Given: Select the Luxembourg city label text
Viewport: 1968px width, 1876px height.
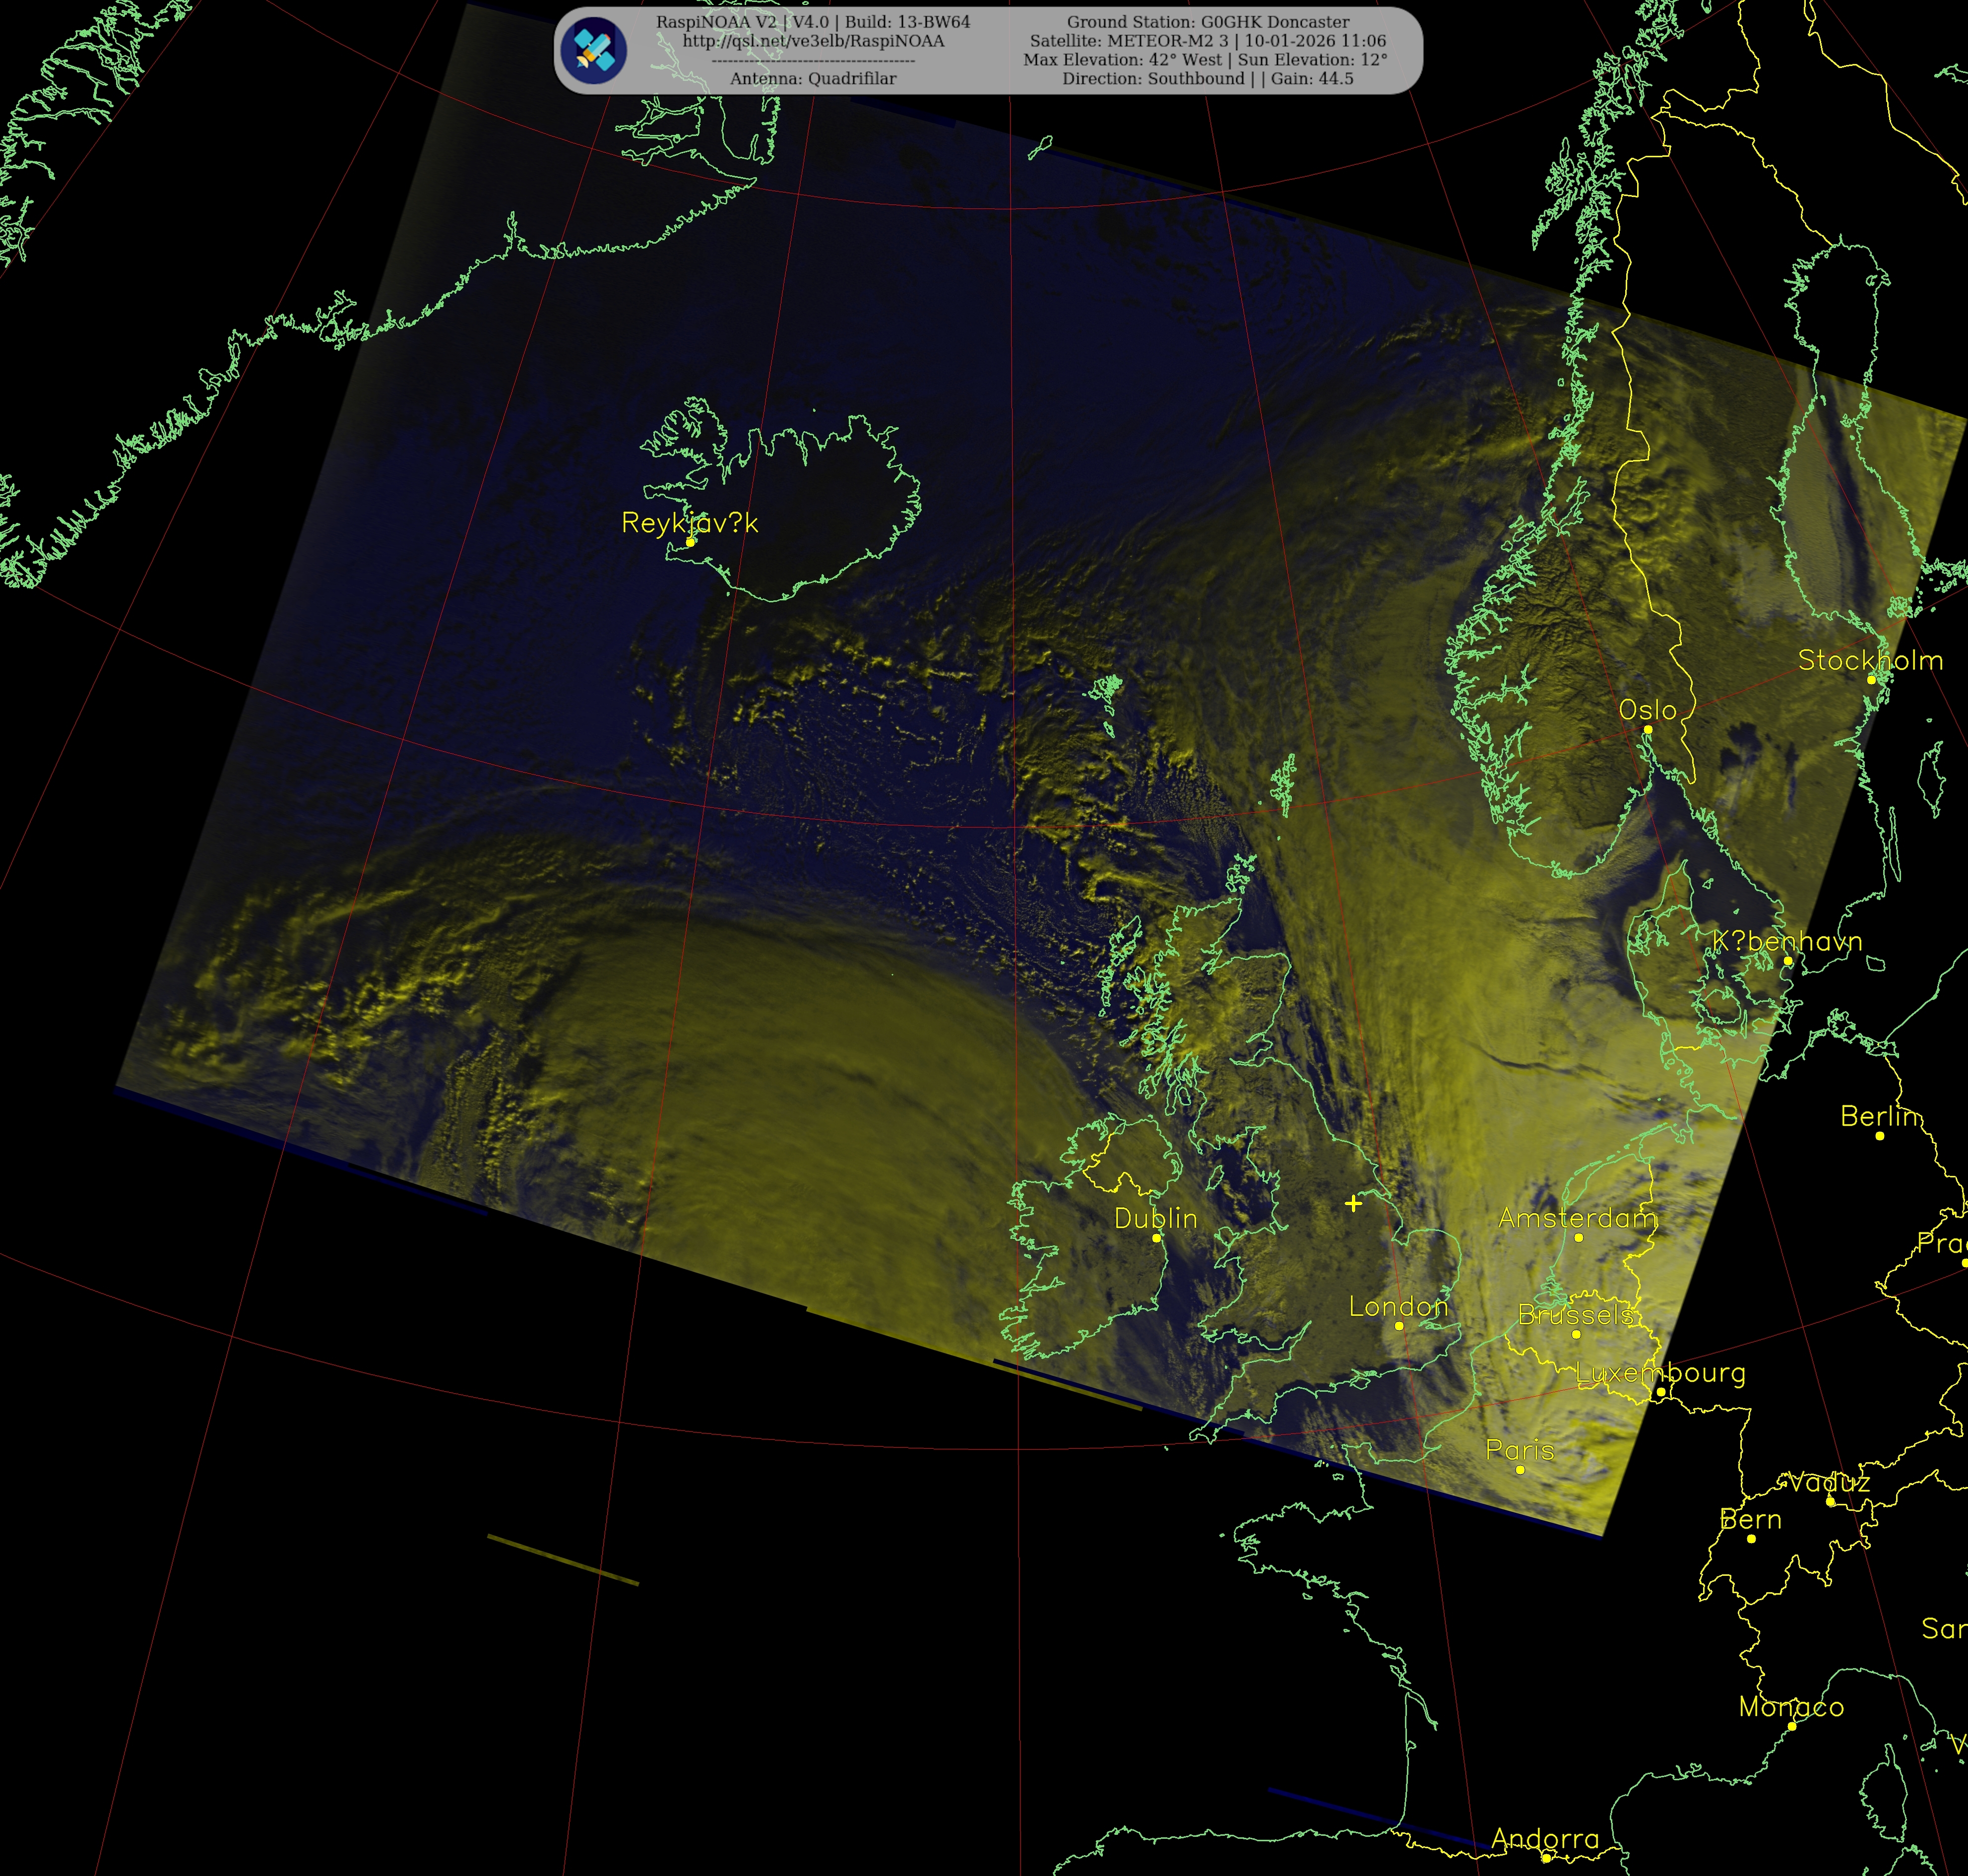Looking at the screenshot, I should click(x=1660, y=1373).
